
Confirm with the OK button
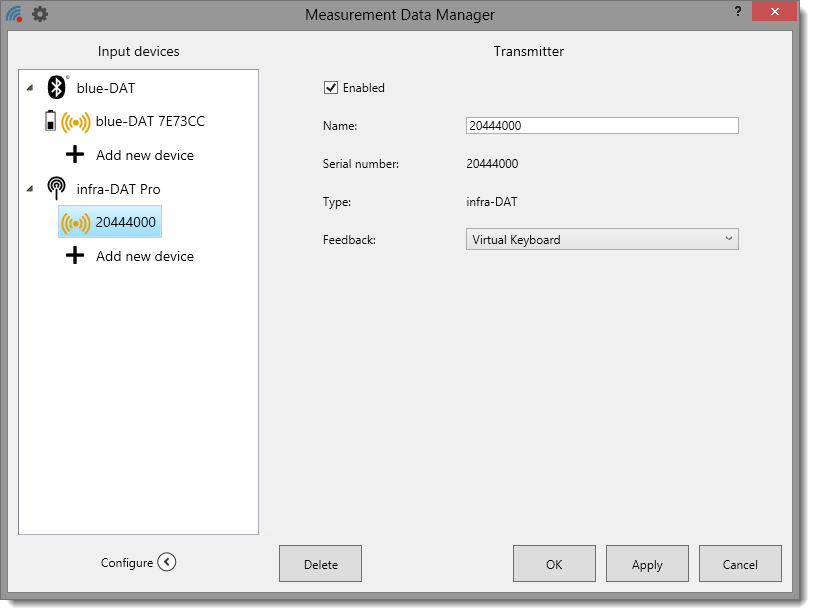click(x=554, y=564)
